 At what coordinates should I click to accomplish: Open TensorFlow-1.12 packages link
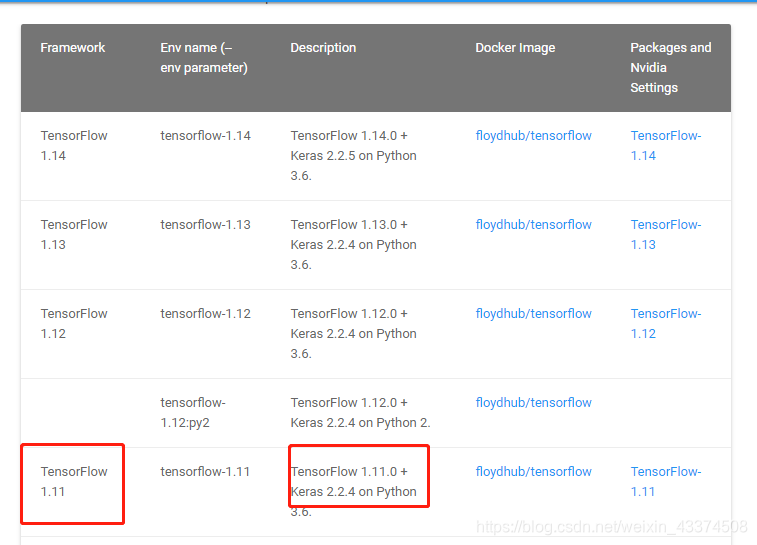point(666,323)
